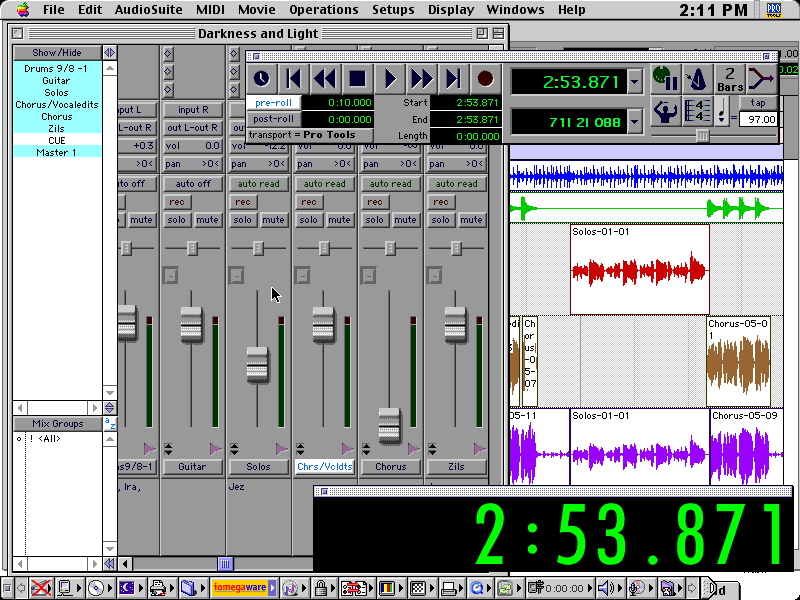The height and width of the screenshot is (600, 800).
Task: Toggle the metronome click icon
Action: (697, 78)
